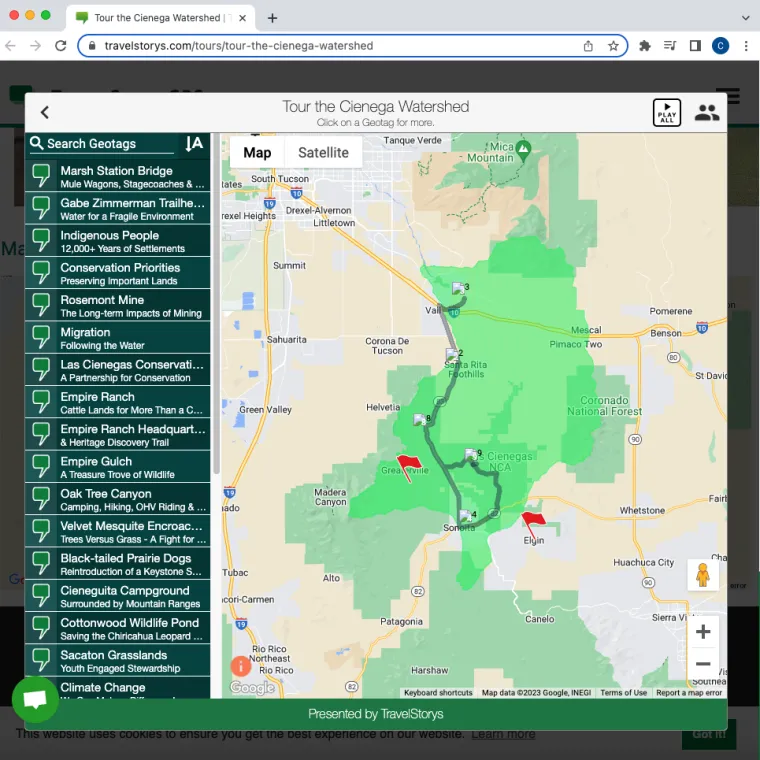This screenshot has height=760, width=760.
Task: Select Empire Gulch geotag
Action: (118, 467)
